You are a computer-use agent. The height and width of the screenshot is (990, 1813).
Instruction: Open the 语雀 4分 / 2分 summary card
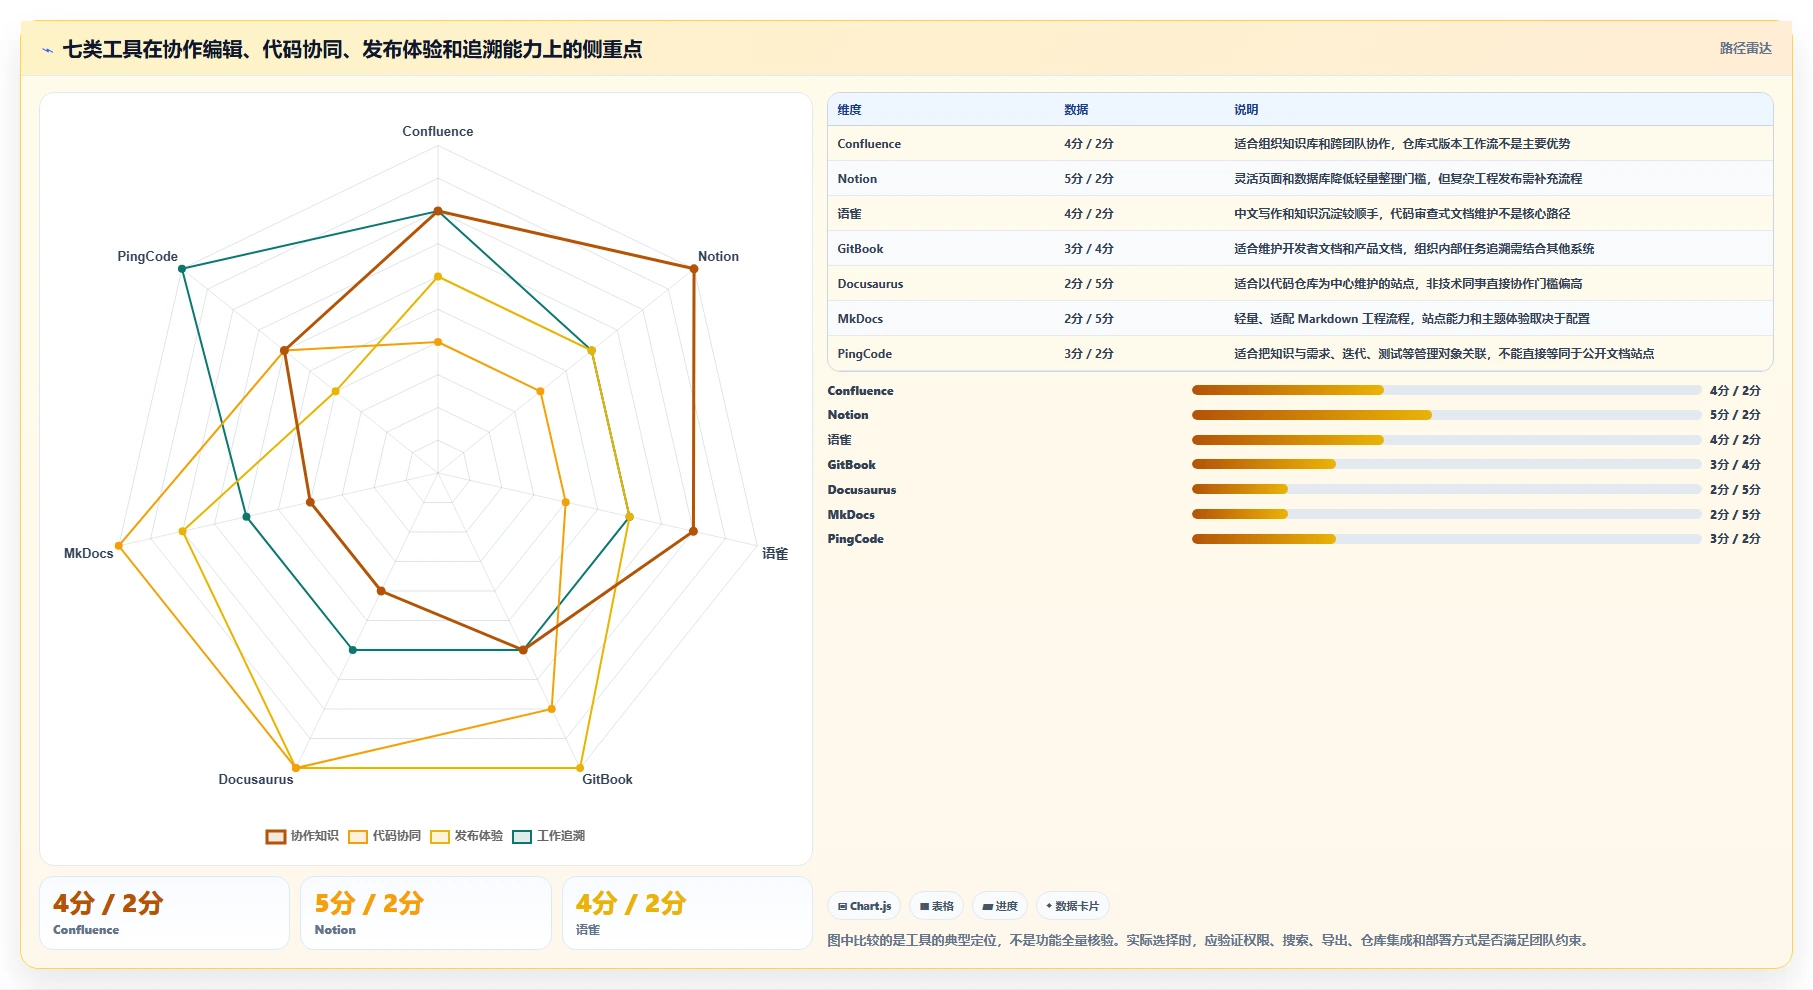687,913
